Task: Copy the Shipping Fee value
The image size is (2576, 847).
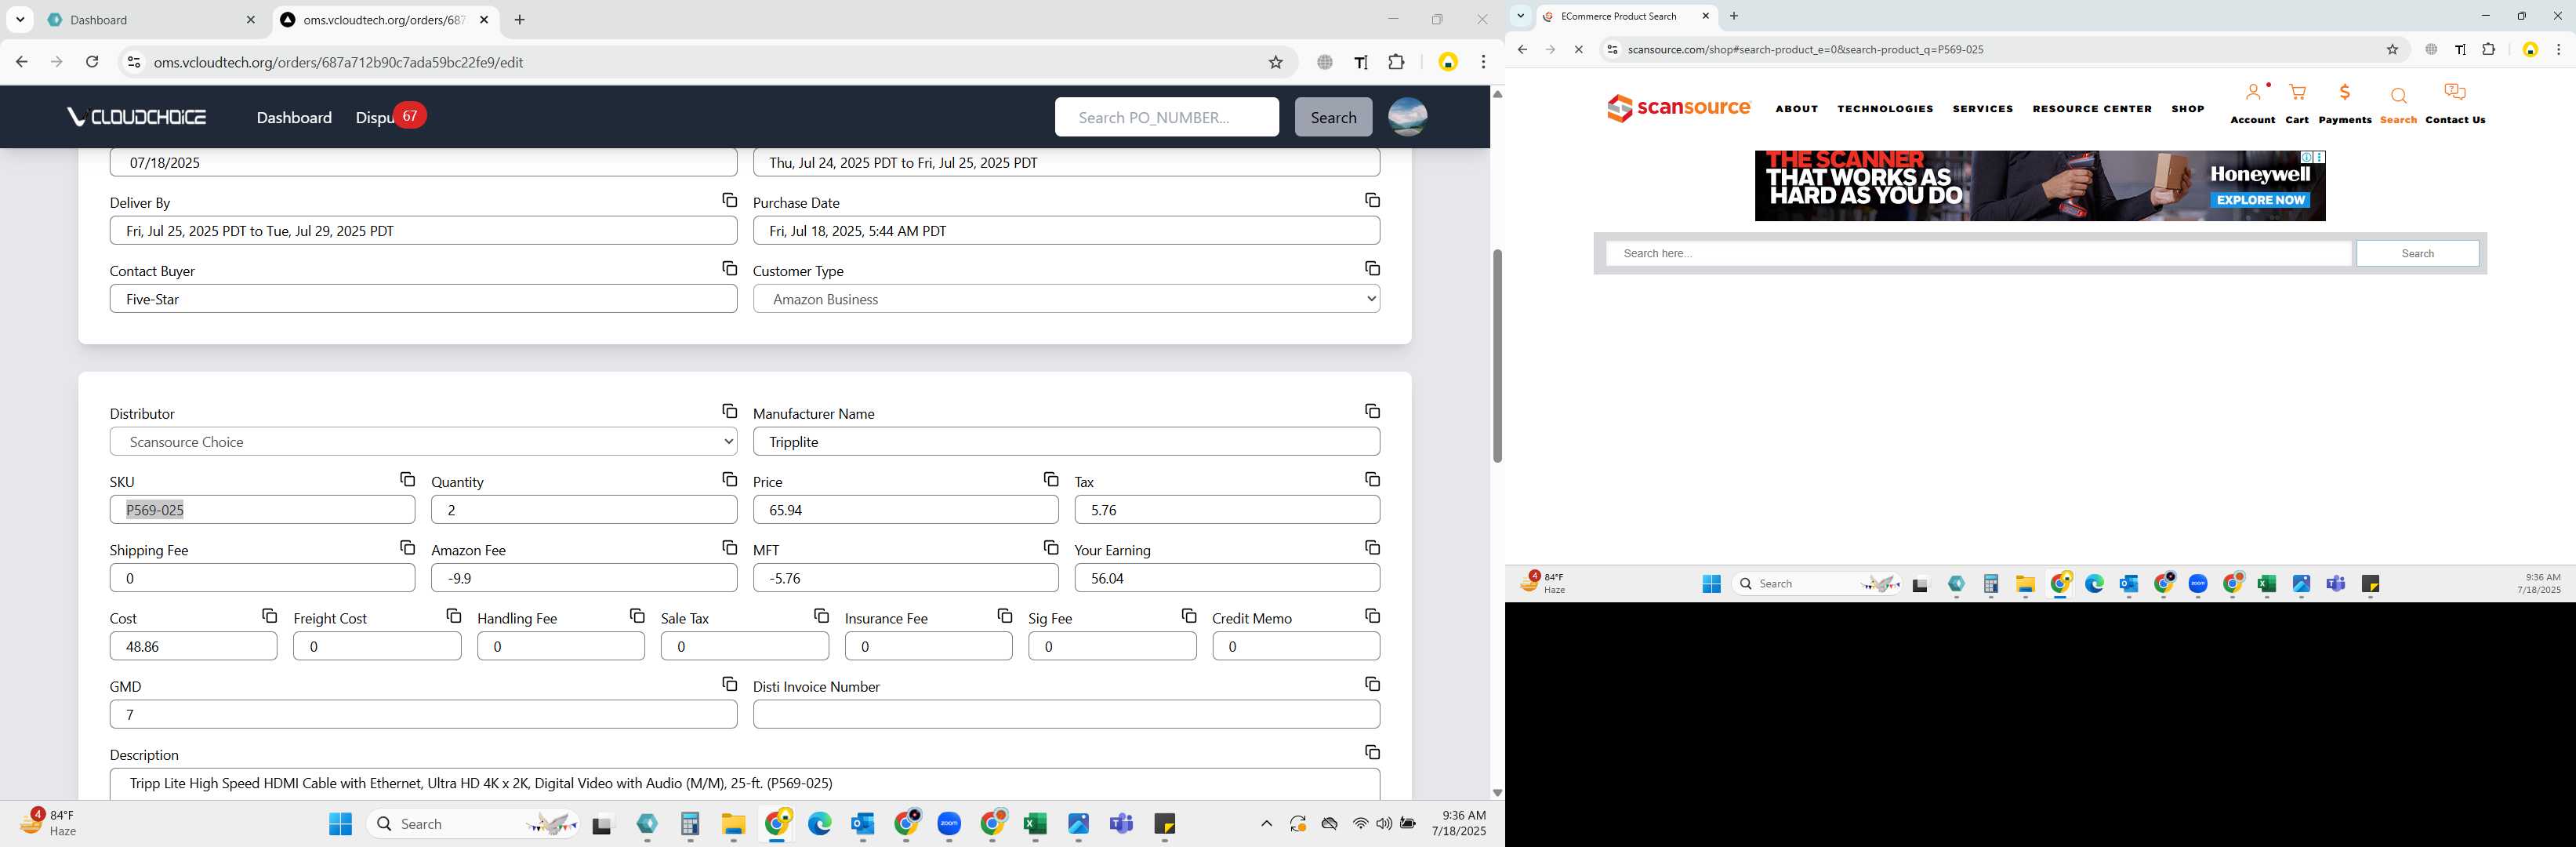Action: tap(407, 548)
